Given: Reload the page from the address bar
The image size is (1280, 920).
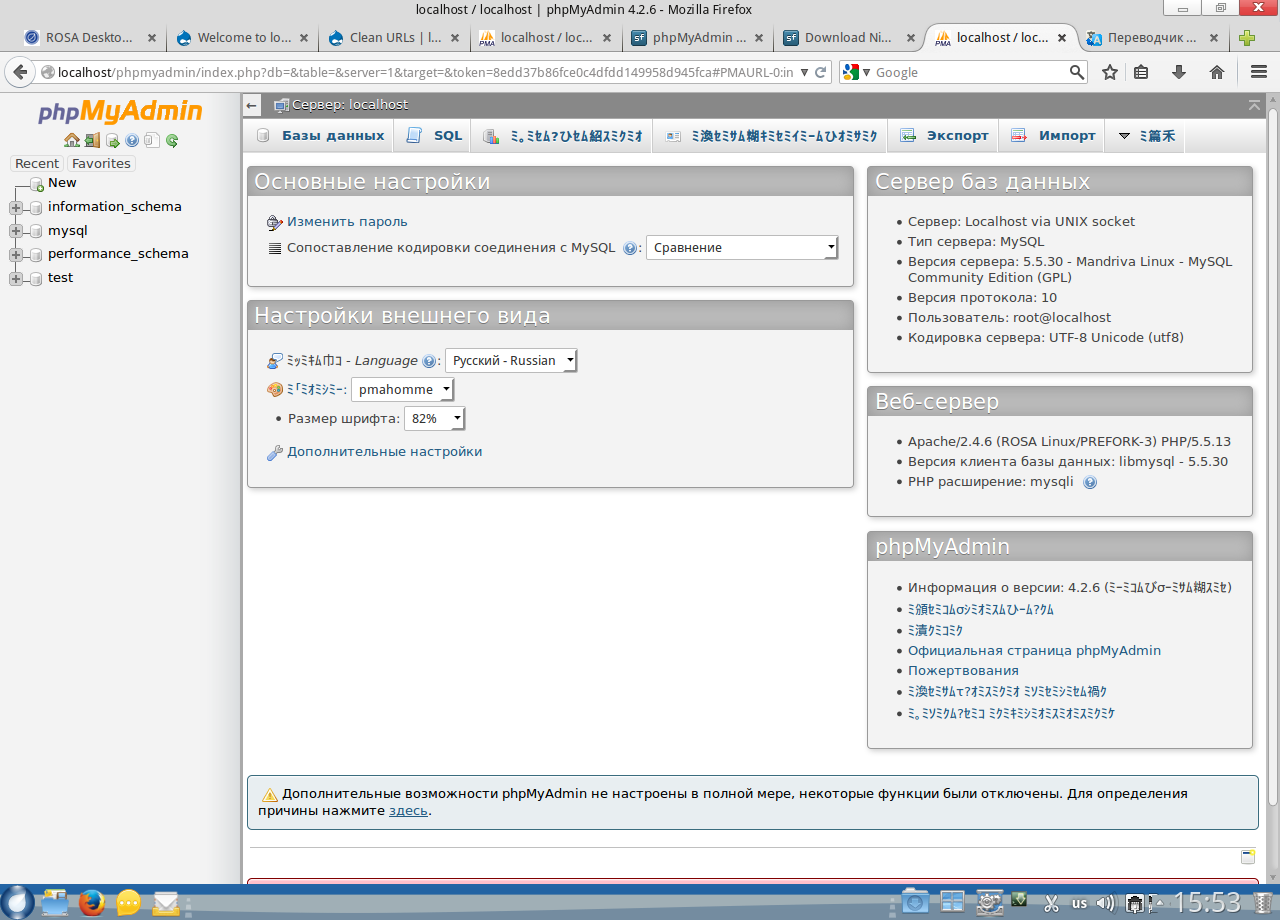Looking at the screenshot, I should pyautogui.click(x=821, y=72).
